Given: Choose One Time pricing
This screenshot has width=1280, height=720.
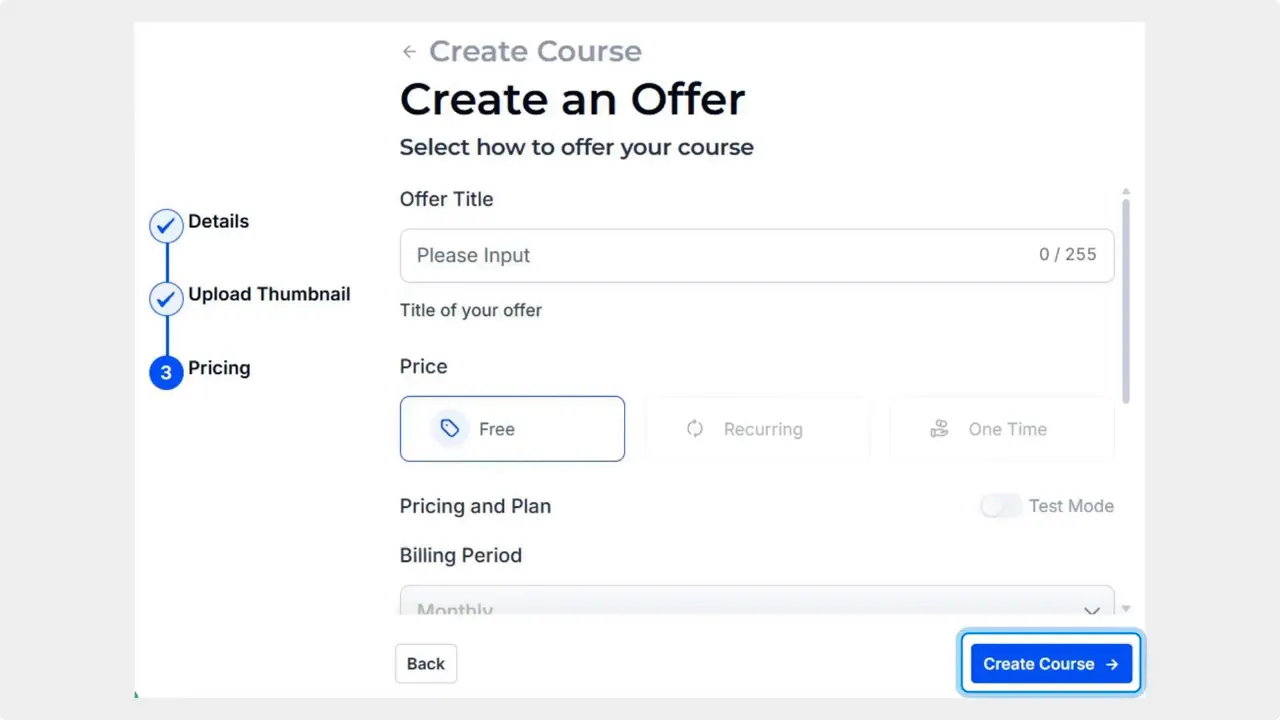Looking at the screenshot, I should [1000, 428].
